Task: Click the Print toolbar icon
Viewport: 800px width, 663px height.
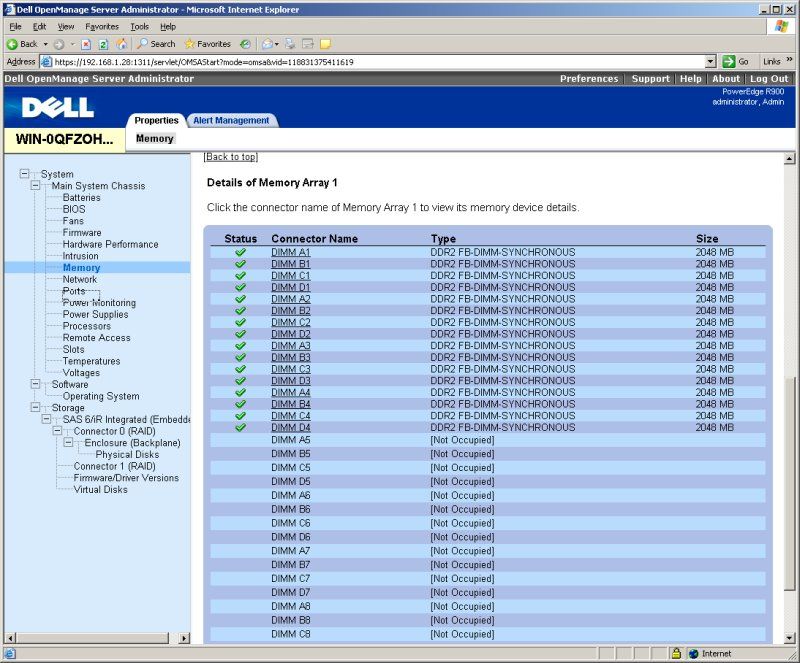Action: 290,44
